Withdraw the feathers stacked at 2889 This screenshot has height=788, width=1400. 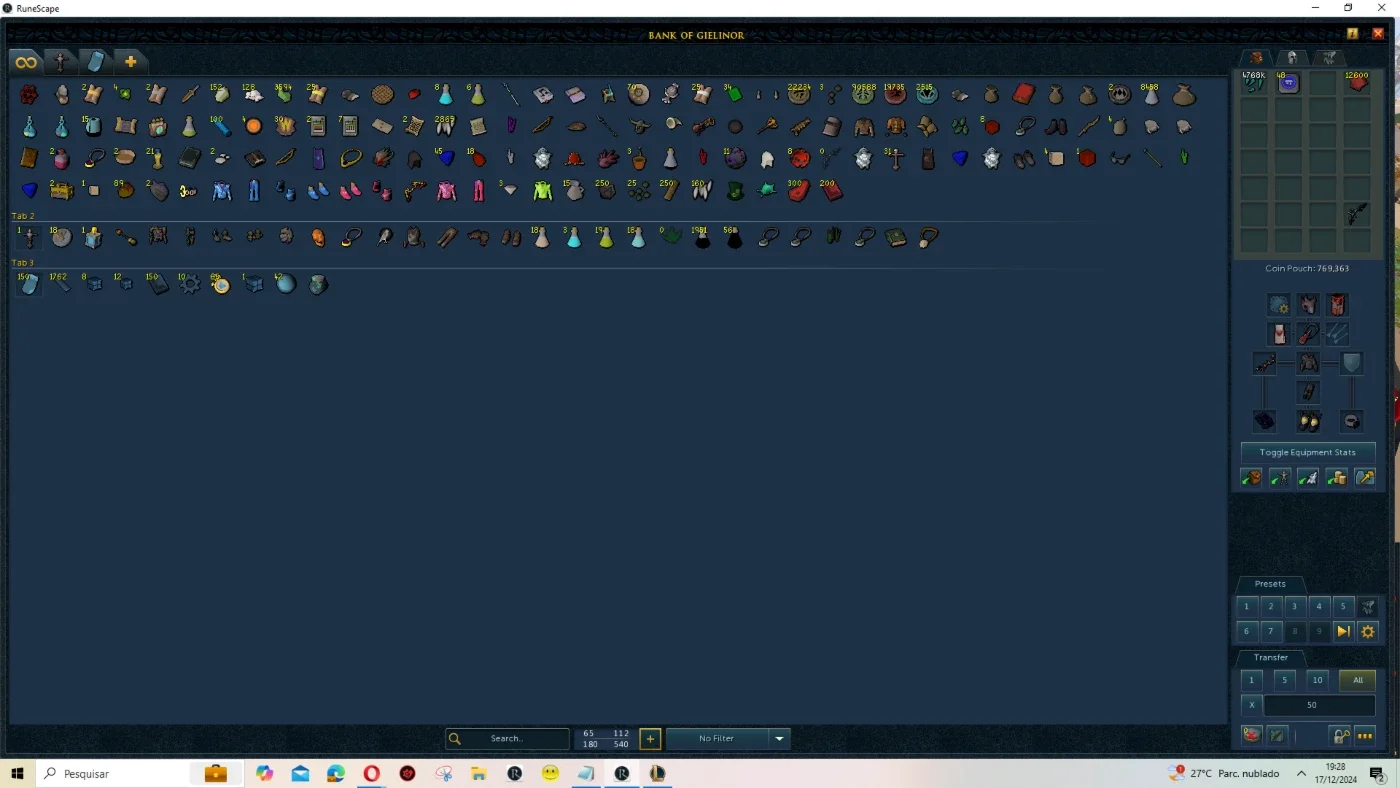pyautogui.click(x=445, y=126)
